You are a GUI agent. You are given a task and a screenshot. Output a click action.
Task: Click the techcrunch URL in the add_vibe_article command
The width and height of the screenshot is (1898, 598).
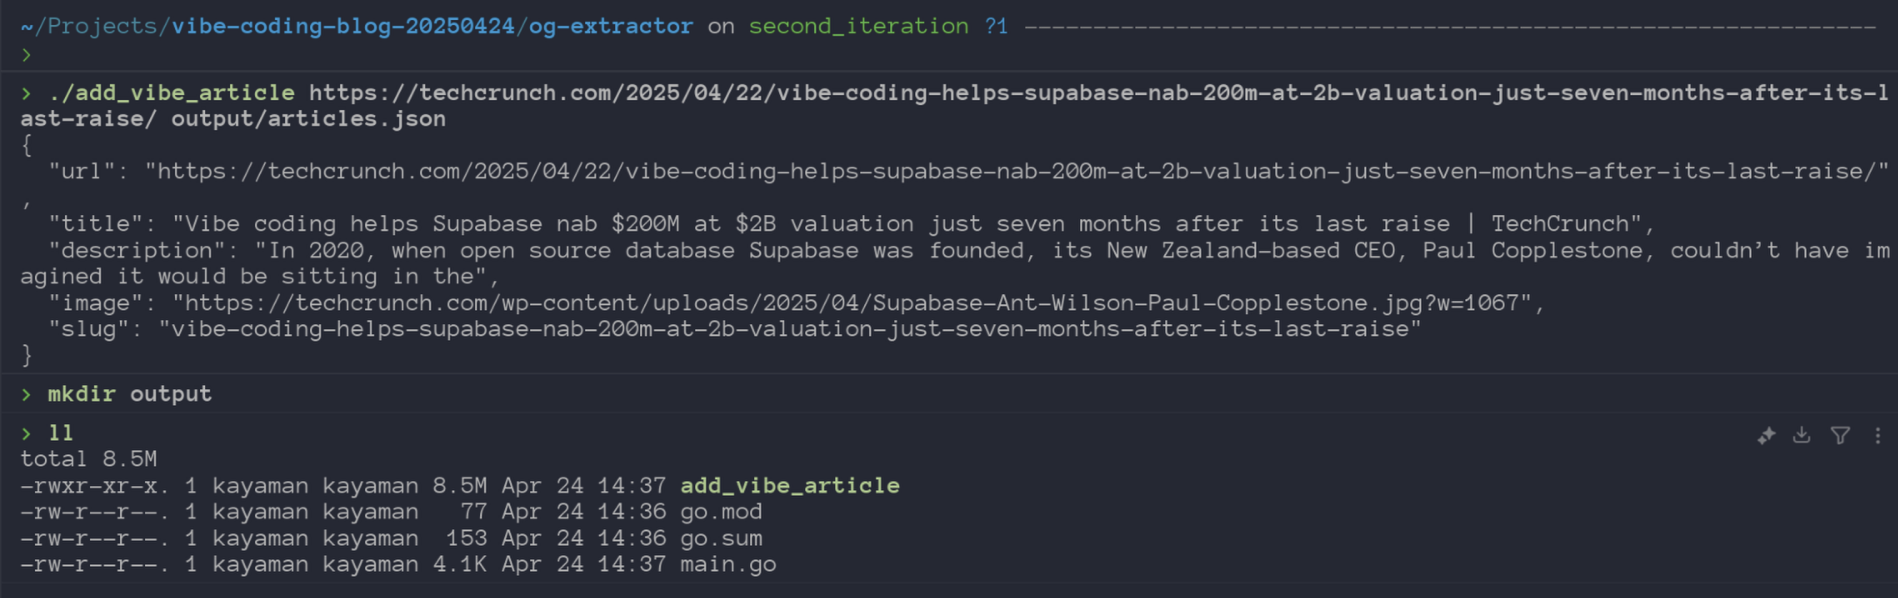click(x=954, y=106)
